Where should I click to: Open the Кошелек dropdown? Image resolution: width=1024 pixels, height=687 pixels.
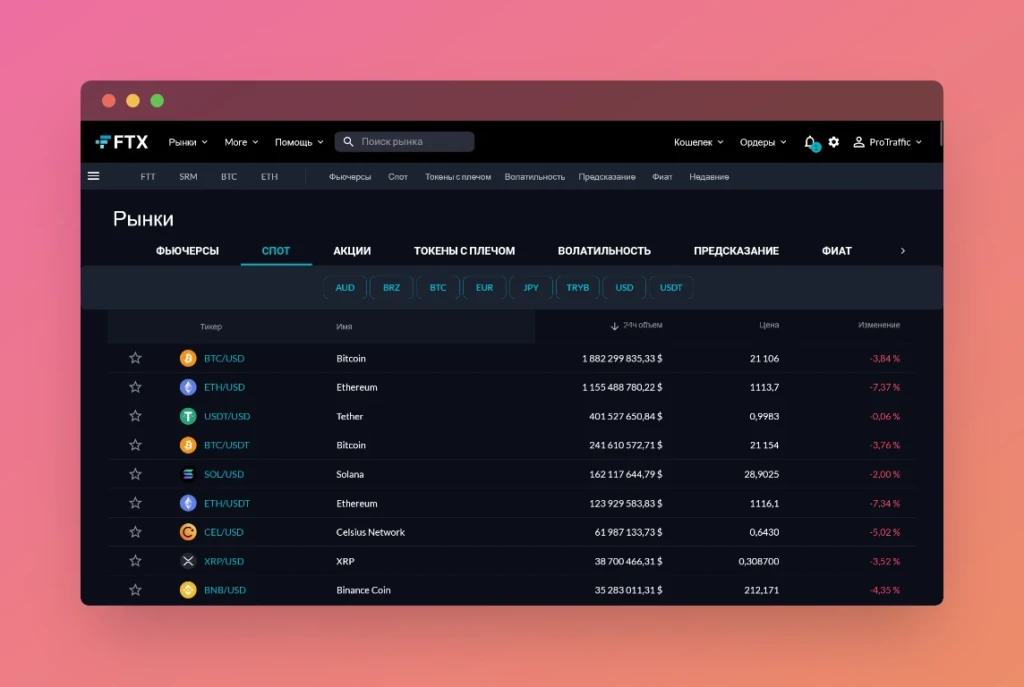(x=698, y=142)
